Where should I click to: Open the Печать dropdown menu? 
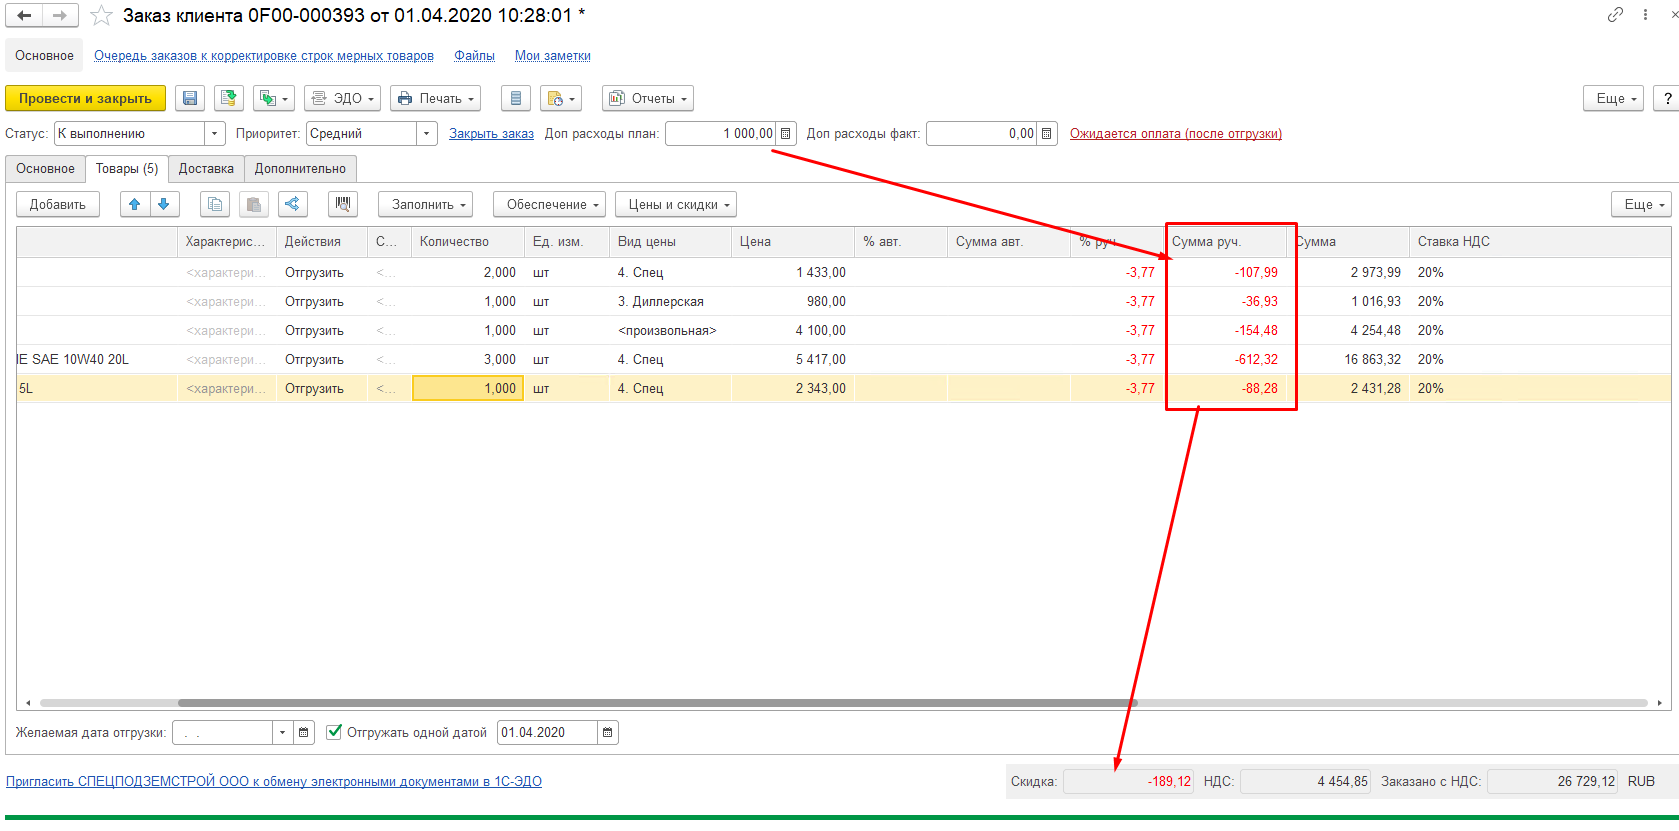click(435, 98)
